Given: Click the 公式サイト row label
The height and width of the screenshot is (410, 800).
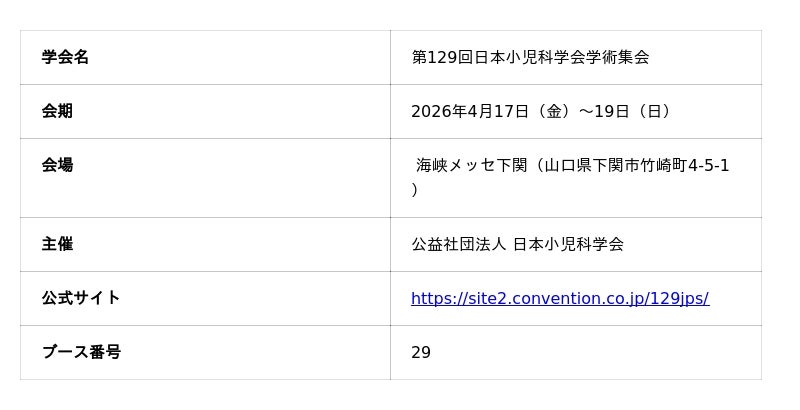Looking at the screenshot, I should (x=81, y=298).
